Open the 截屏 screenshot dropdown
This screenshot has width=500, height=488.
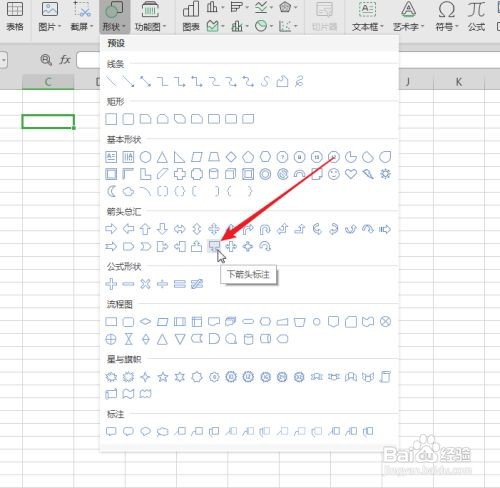[x=82, y=16]
